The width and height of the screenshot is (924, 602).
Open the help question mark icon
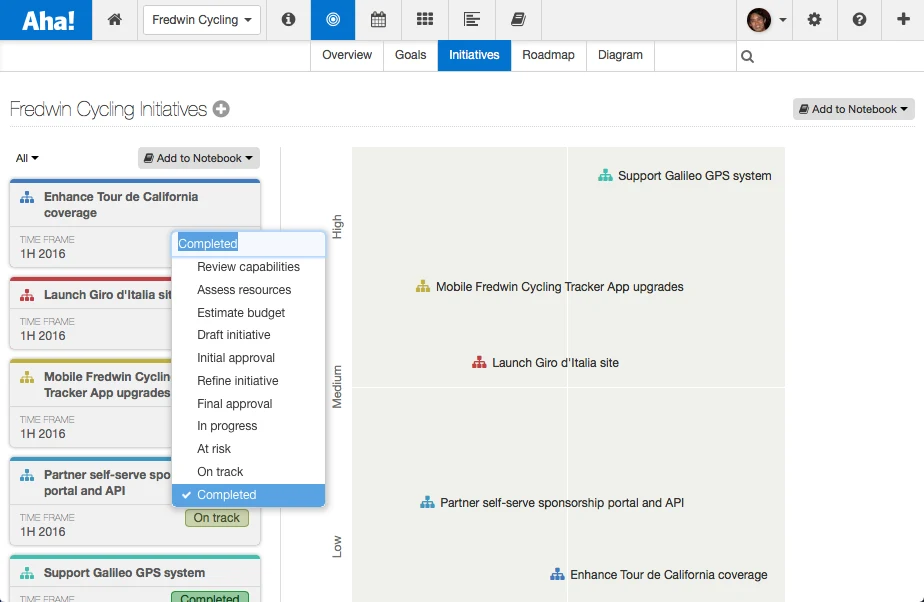(859, 20)
